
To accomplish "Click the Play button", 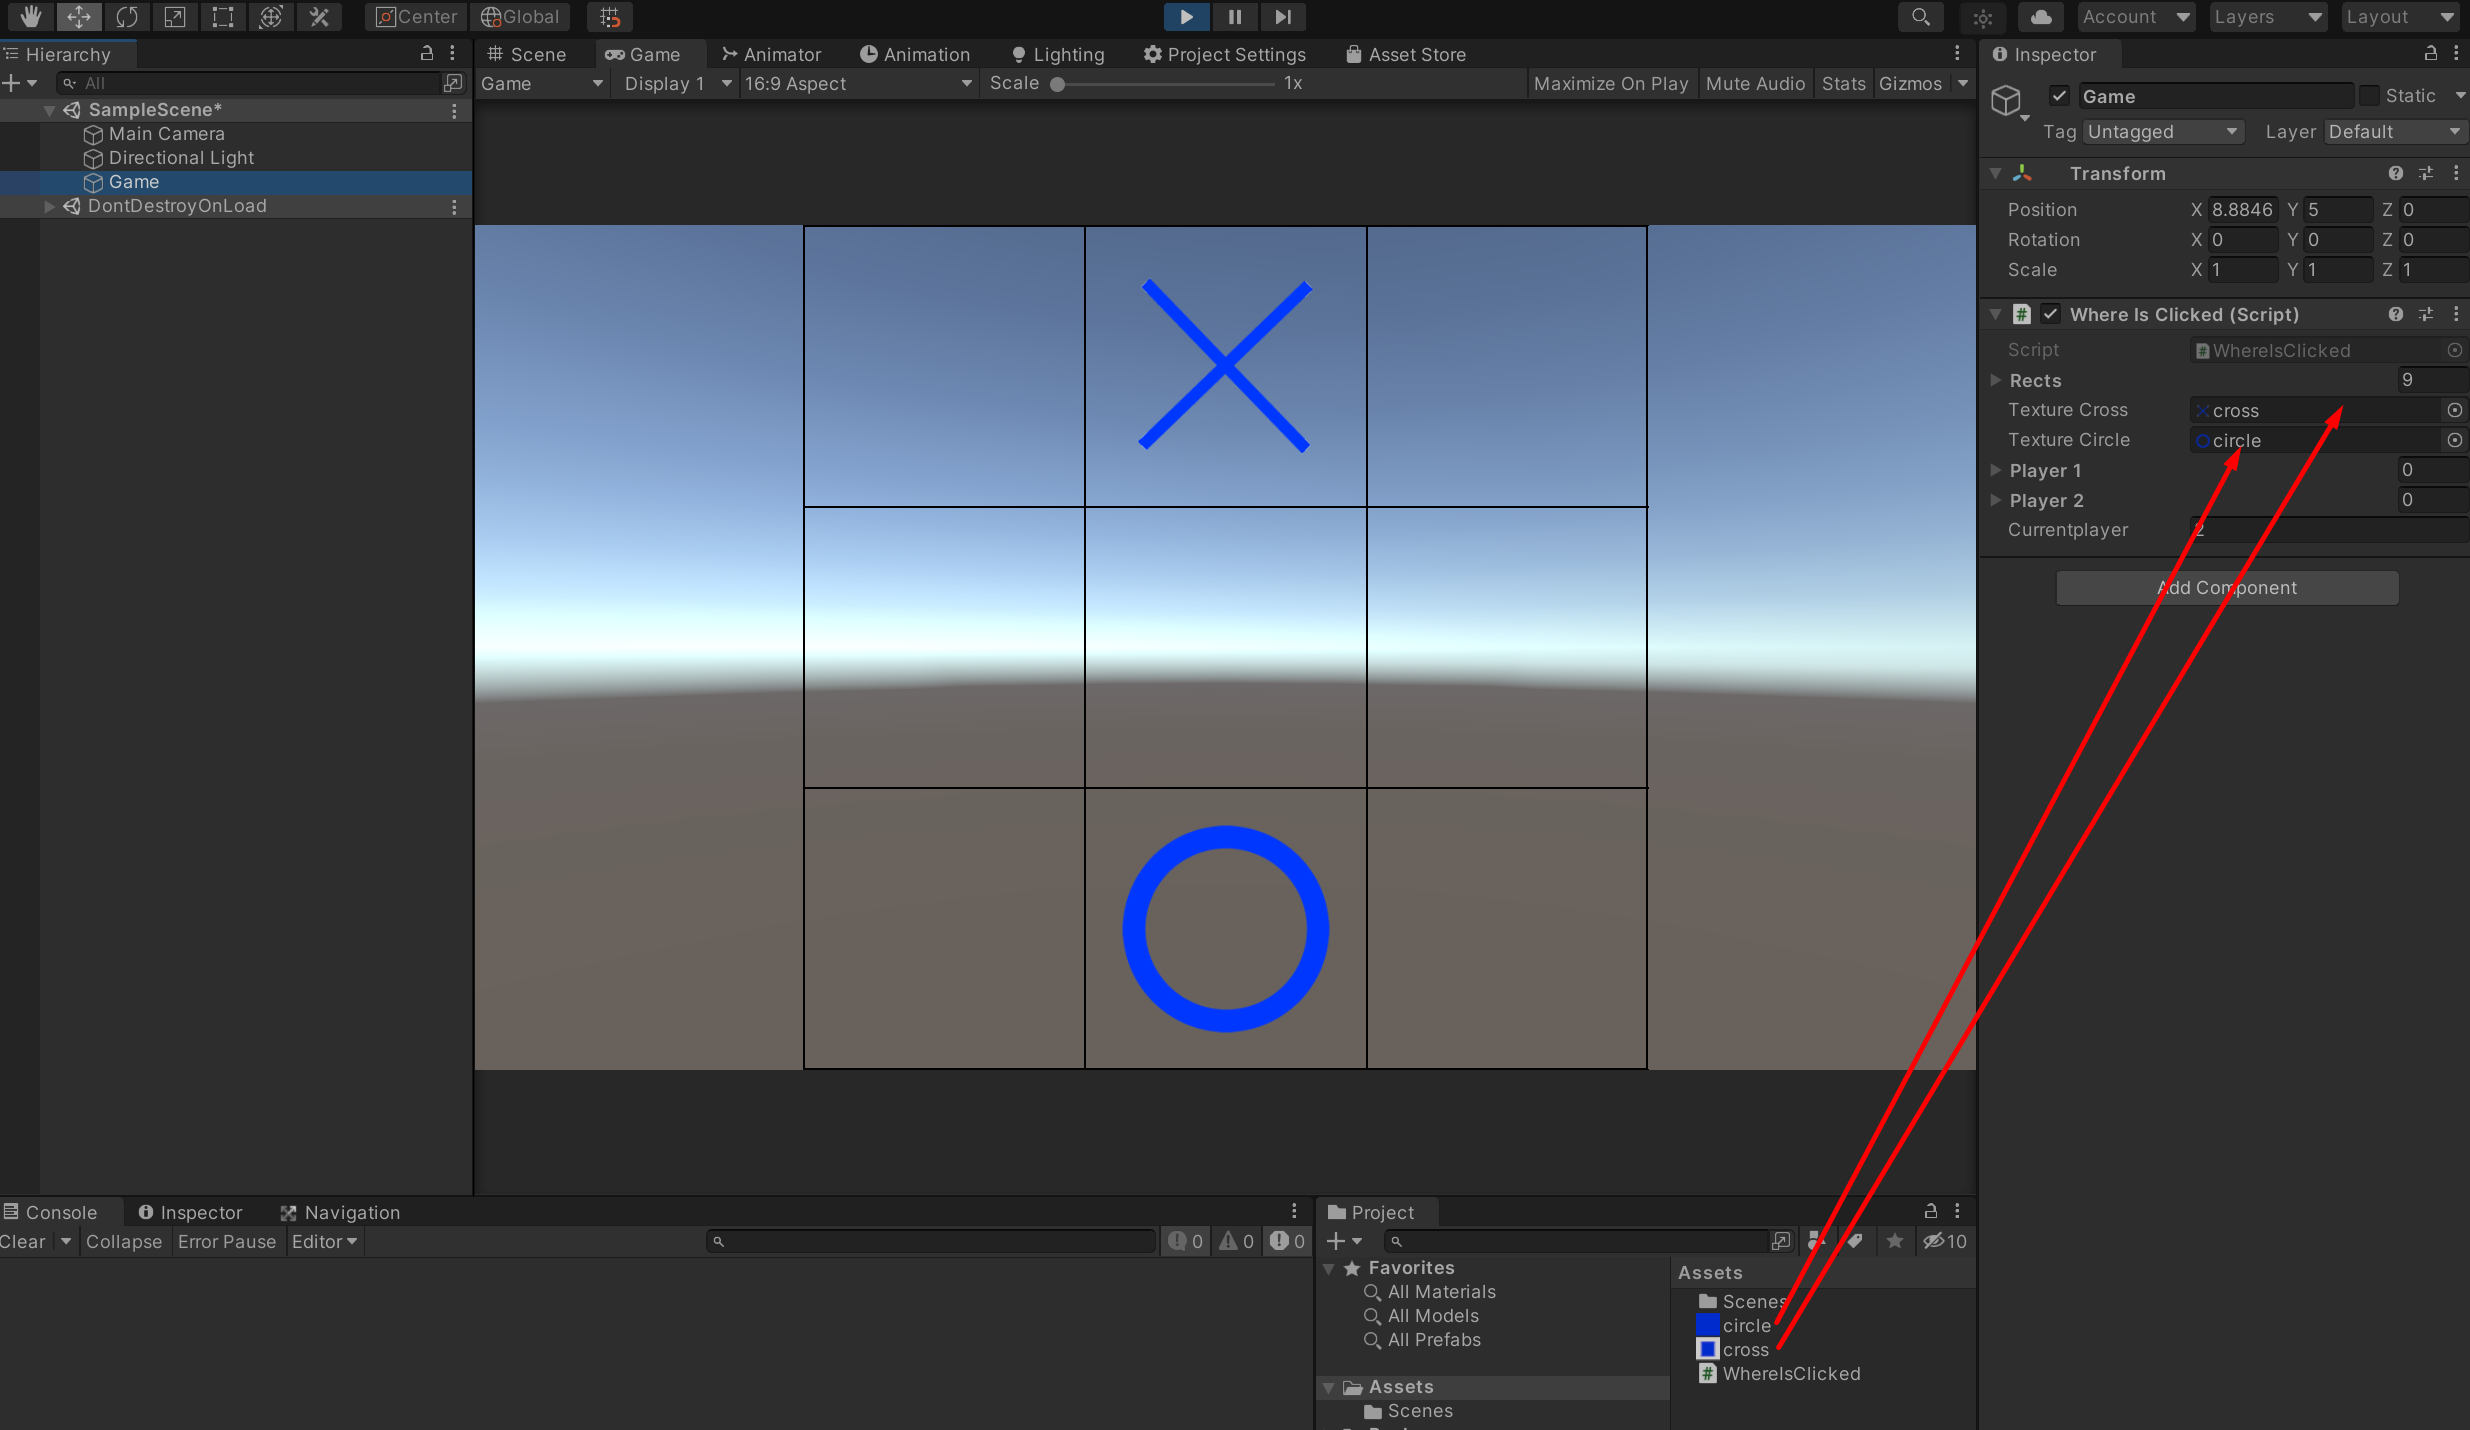I will 1186,17.
